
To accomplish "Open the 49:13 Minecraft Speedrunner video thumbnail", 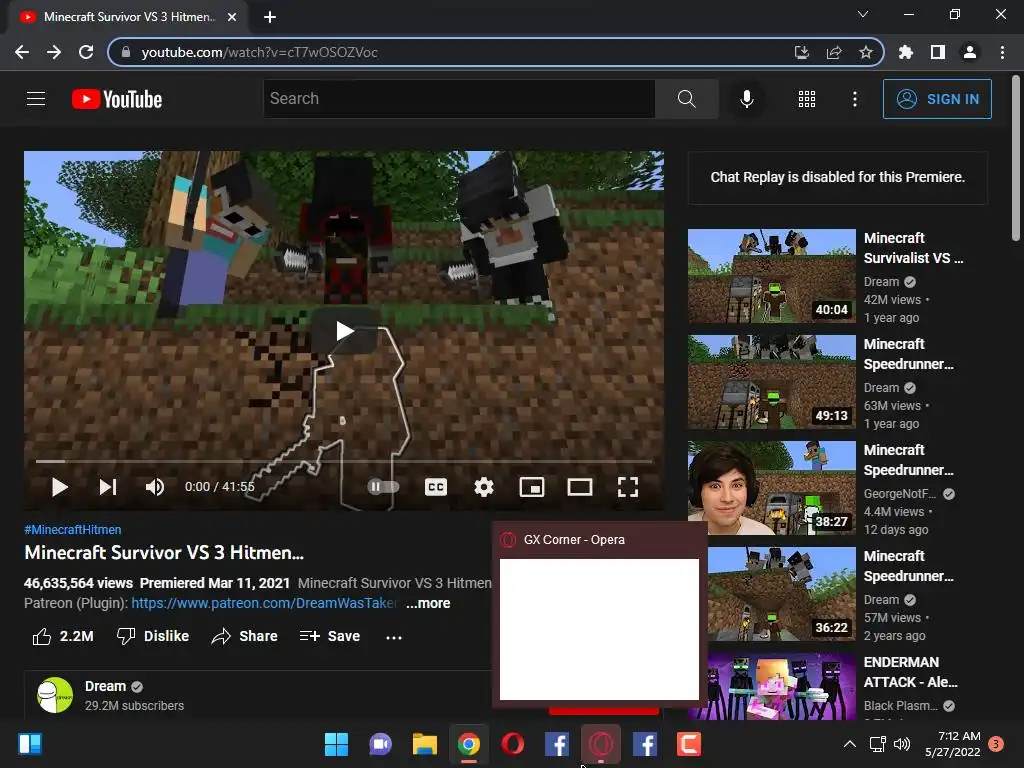I will point(771,382).
